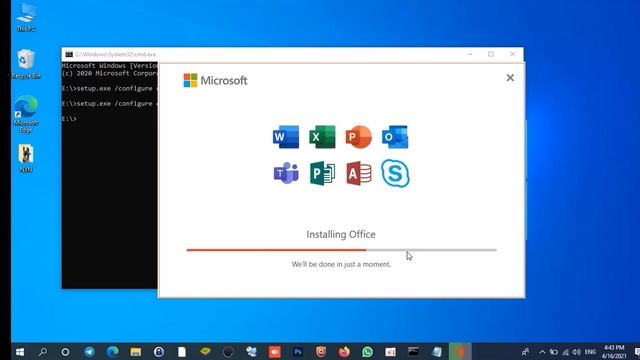
Task: Open network status in the system tray
Action: tap(565, 352)
